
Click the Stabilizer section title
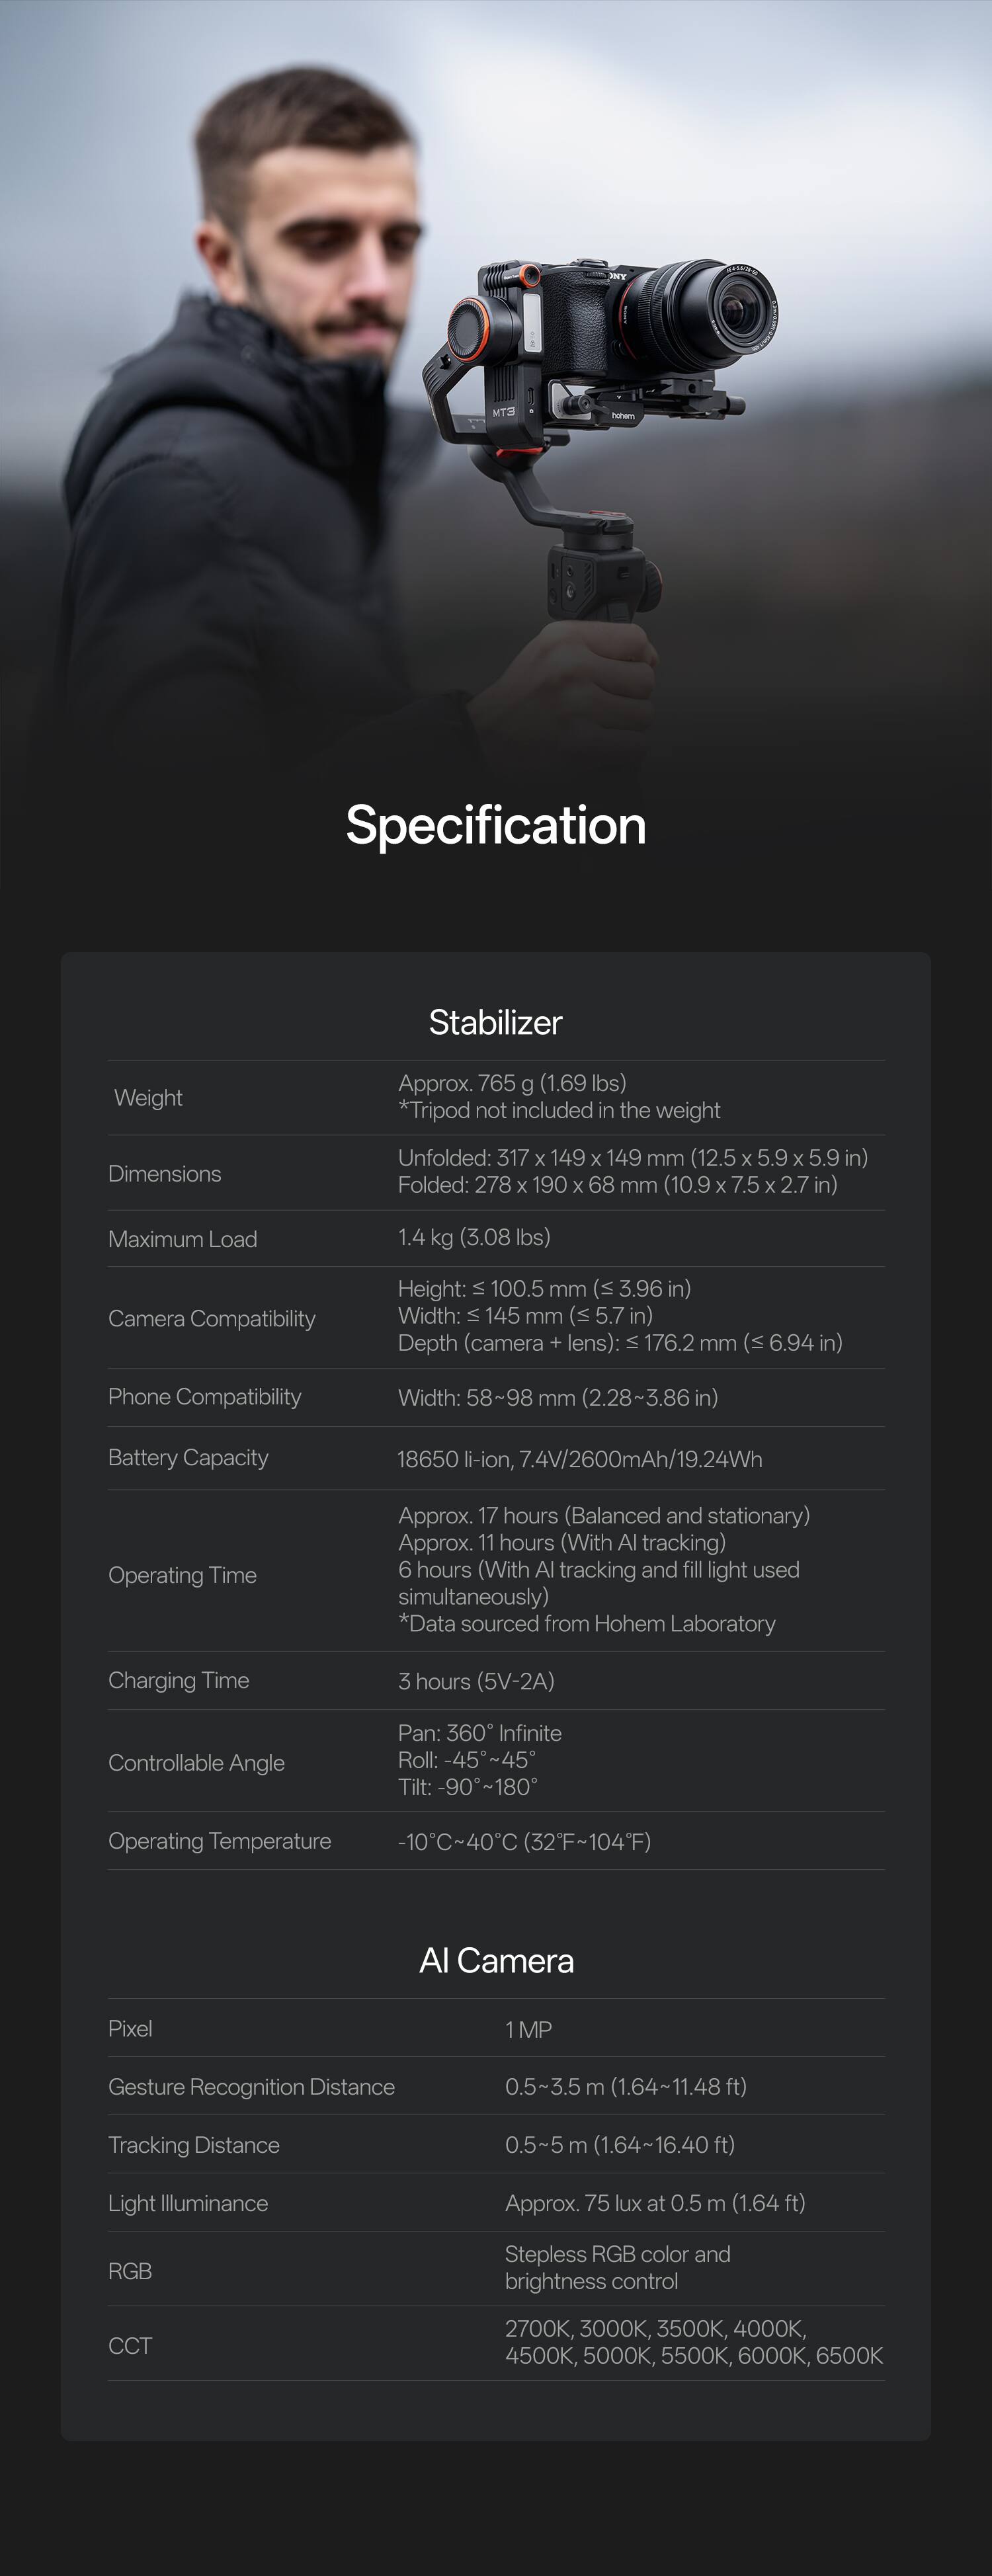[x=495, y=1022]
